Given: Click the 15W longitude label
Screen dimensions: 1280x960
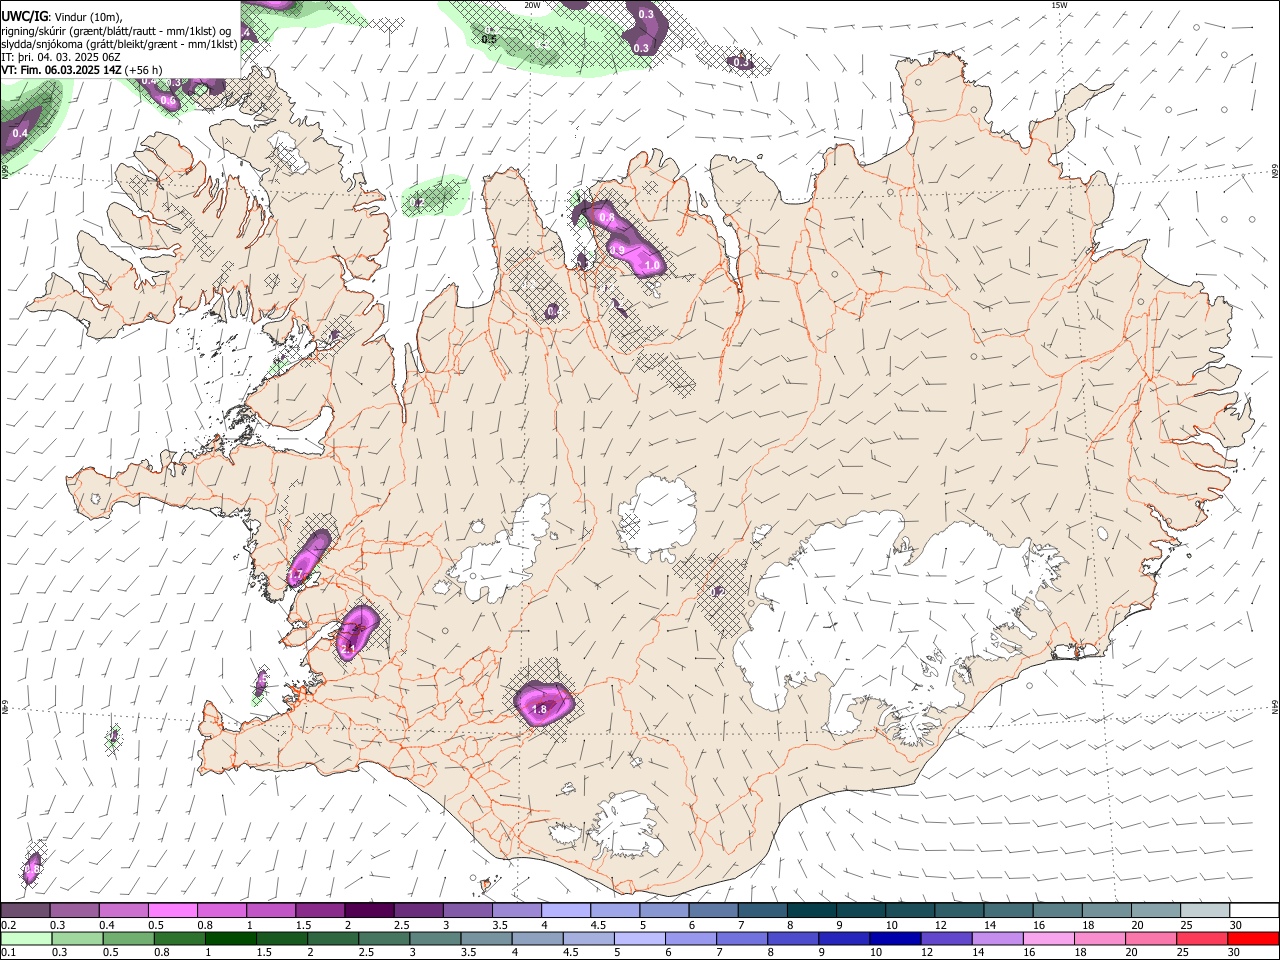Looking at the screenshot, I should coord(1059,5).
